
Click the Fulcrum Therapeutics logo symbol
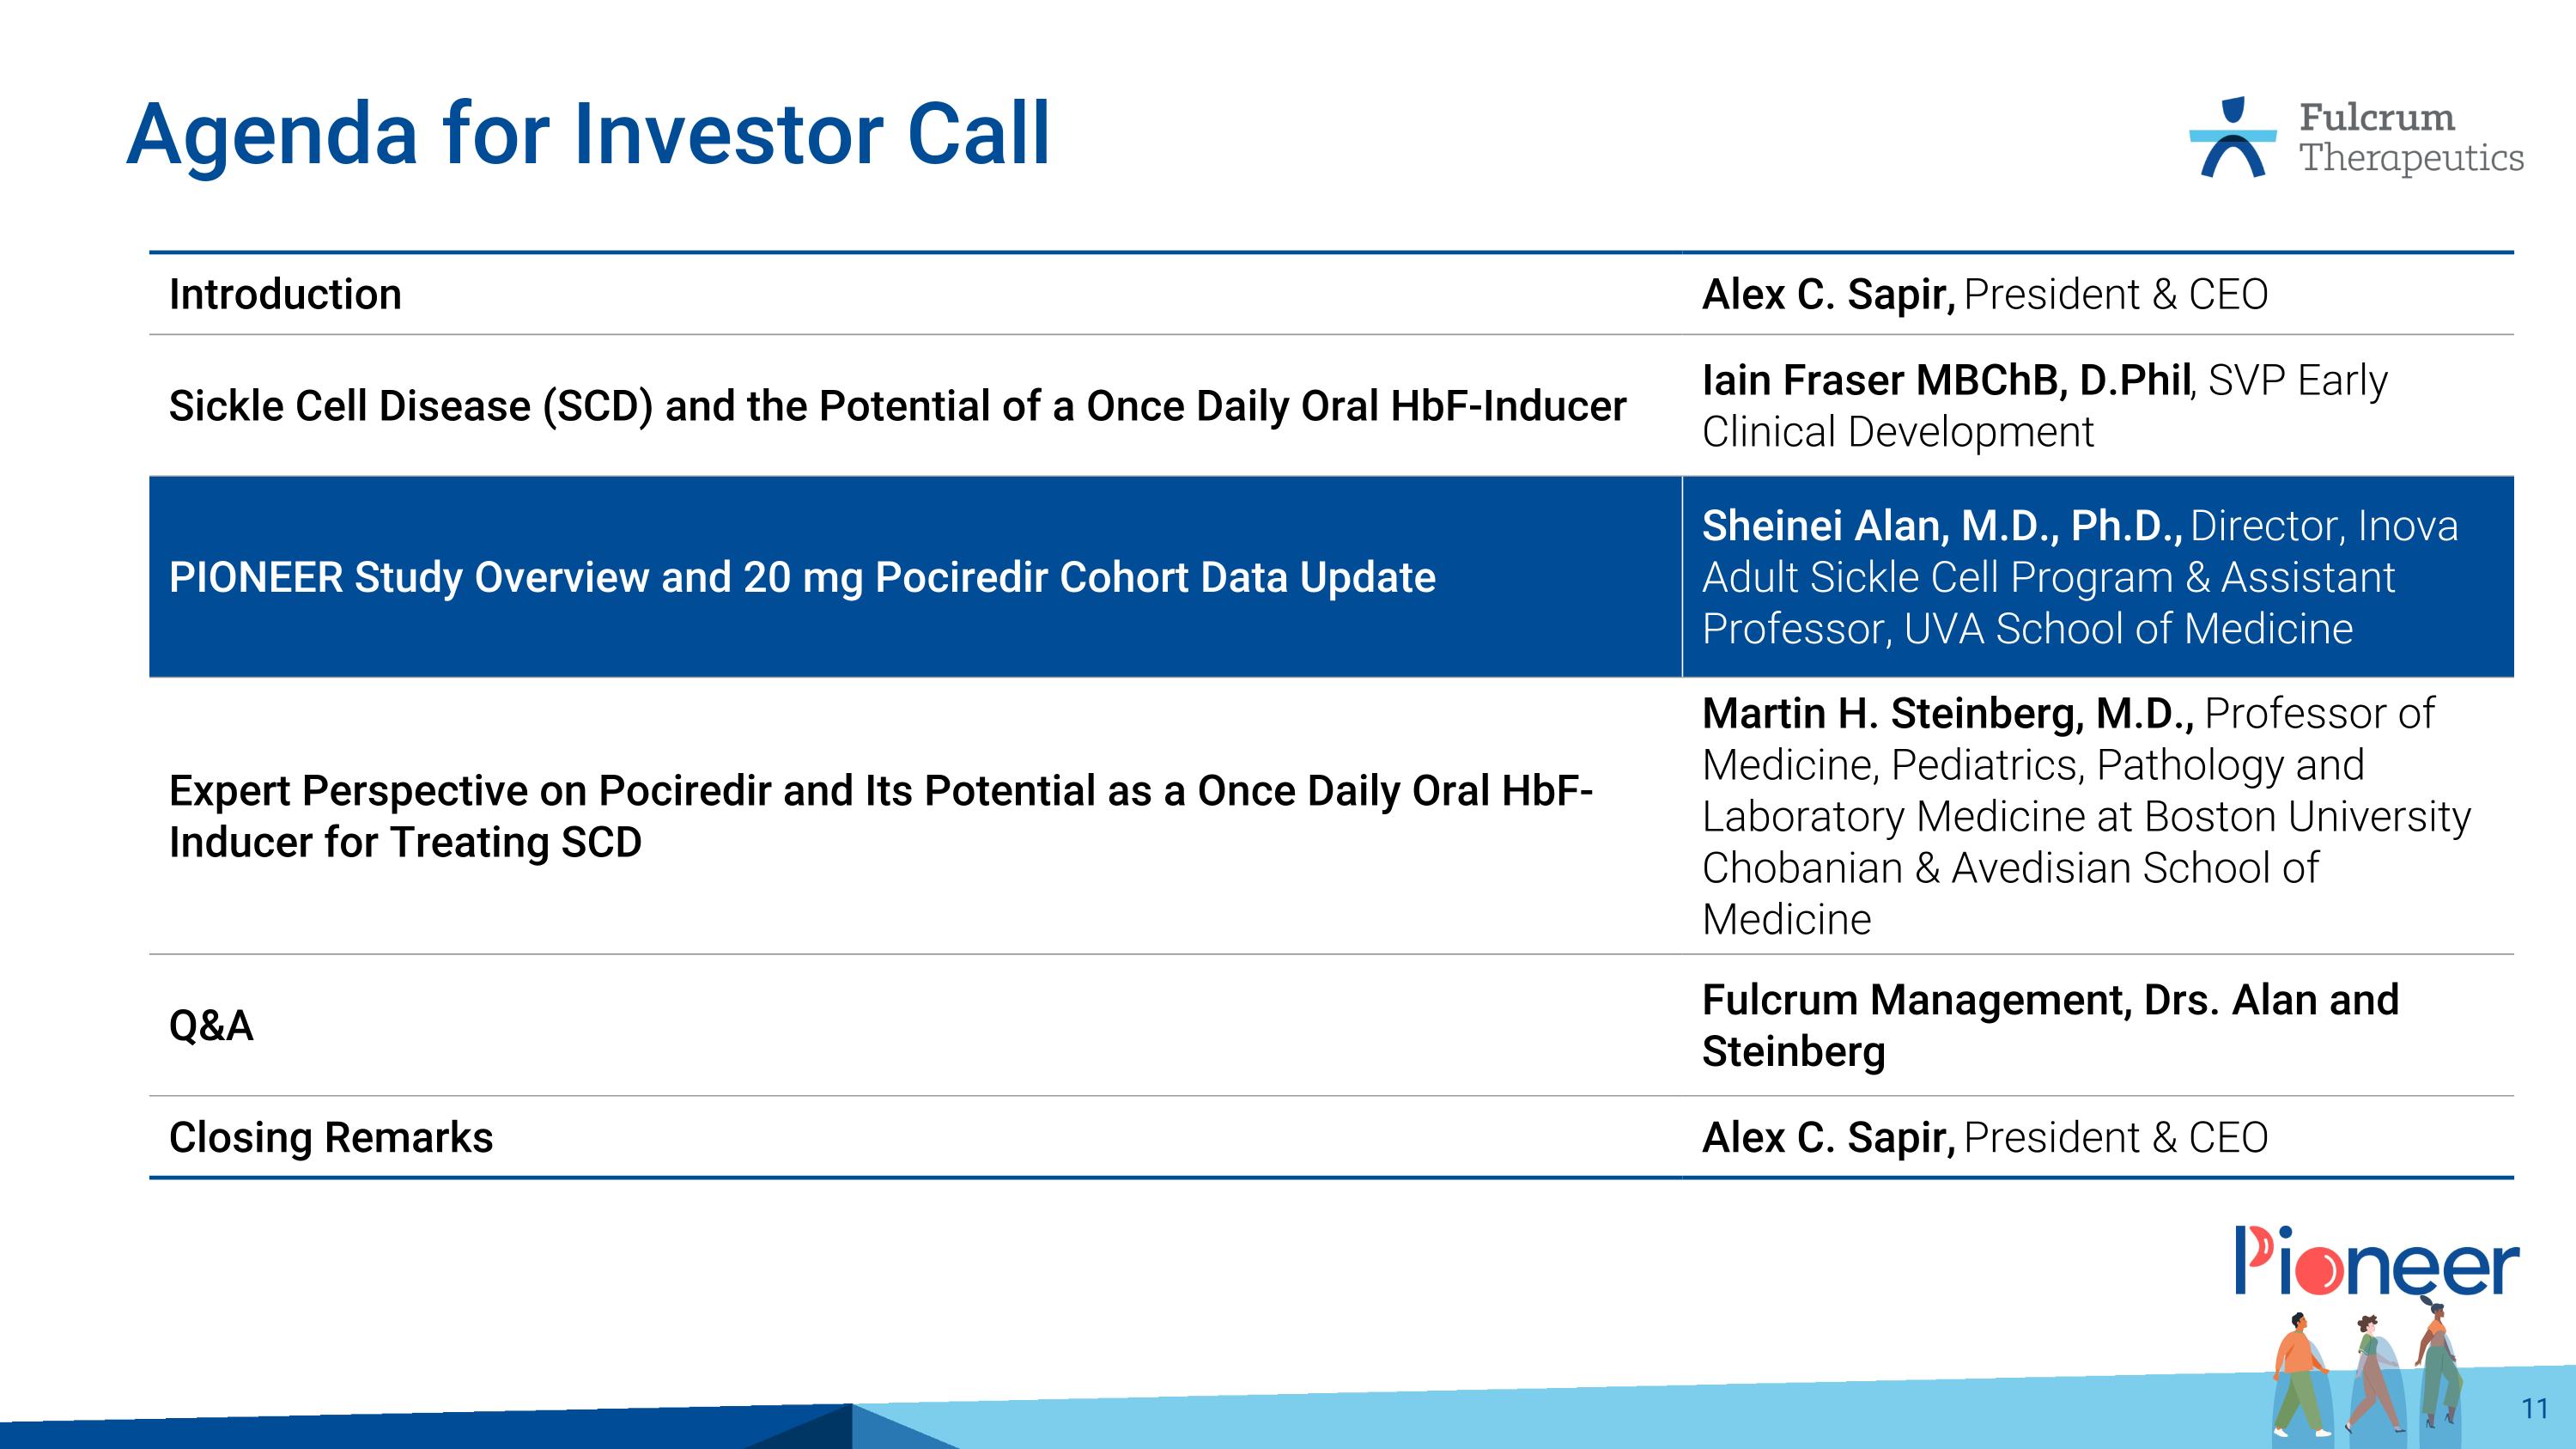coord(2232,138)
